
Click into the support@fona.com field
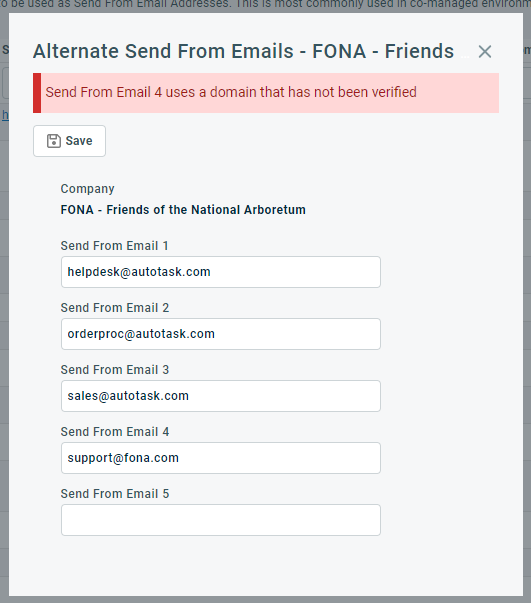coord(221,458)
